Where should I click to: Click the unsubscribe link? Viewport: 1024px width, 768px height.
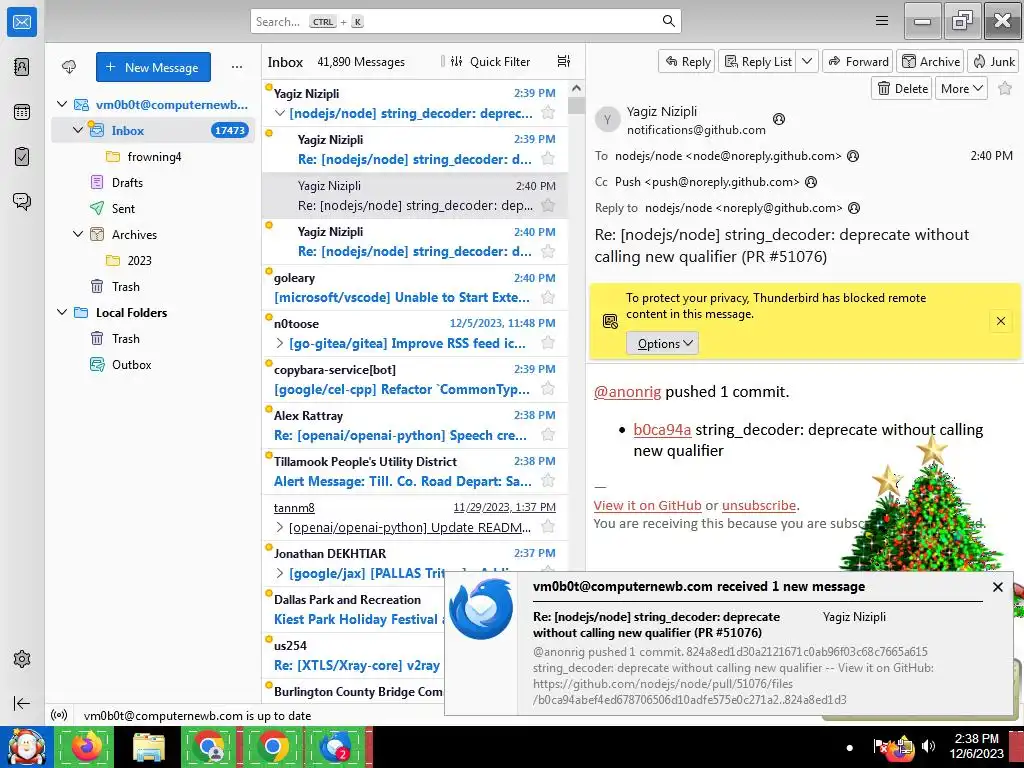click(759, 505)
